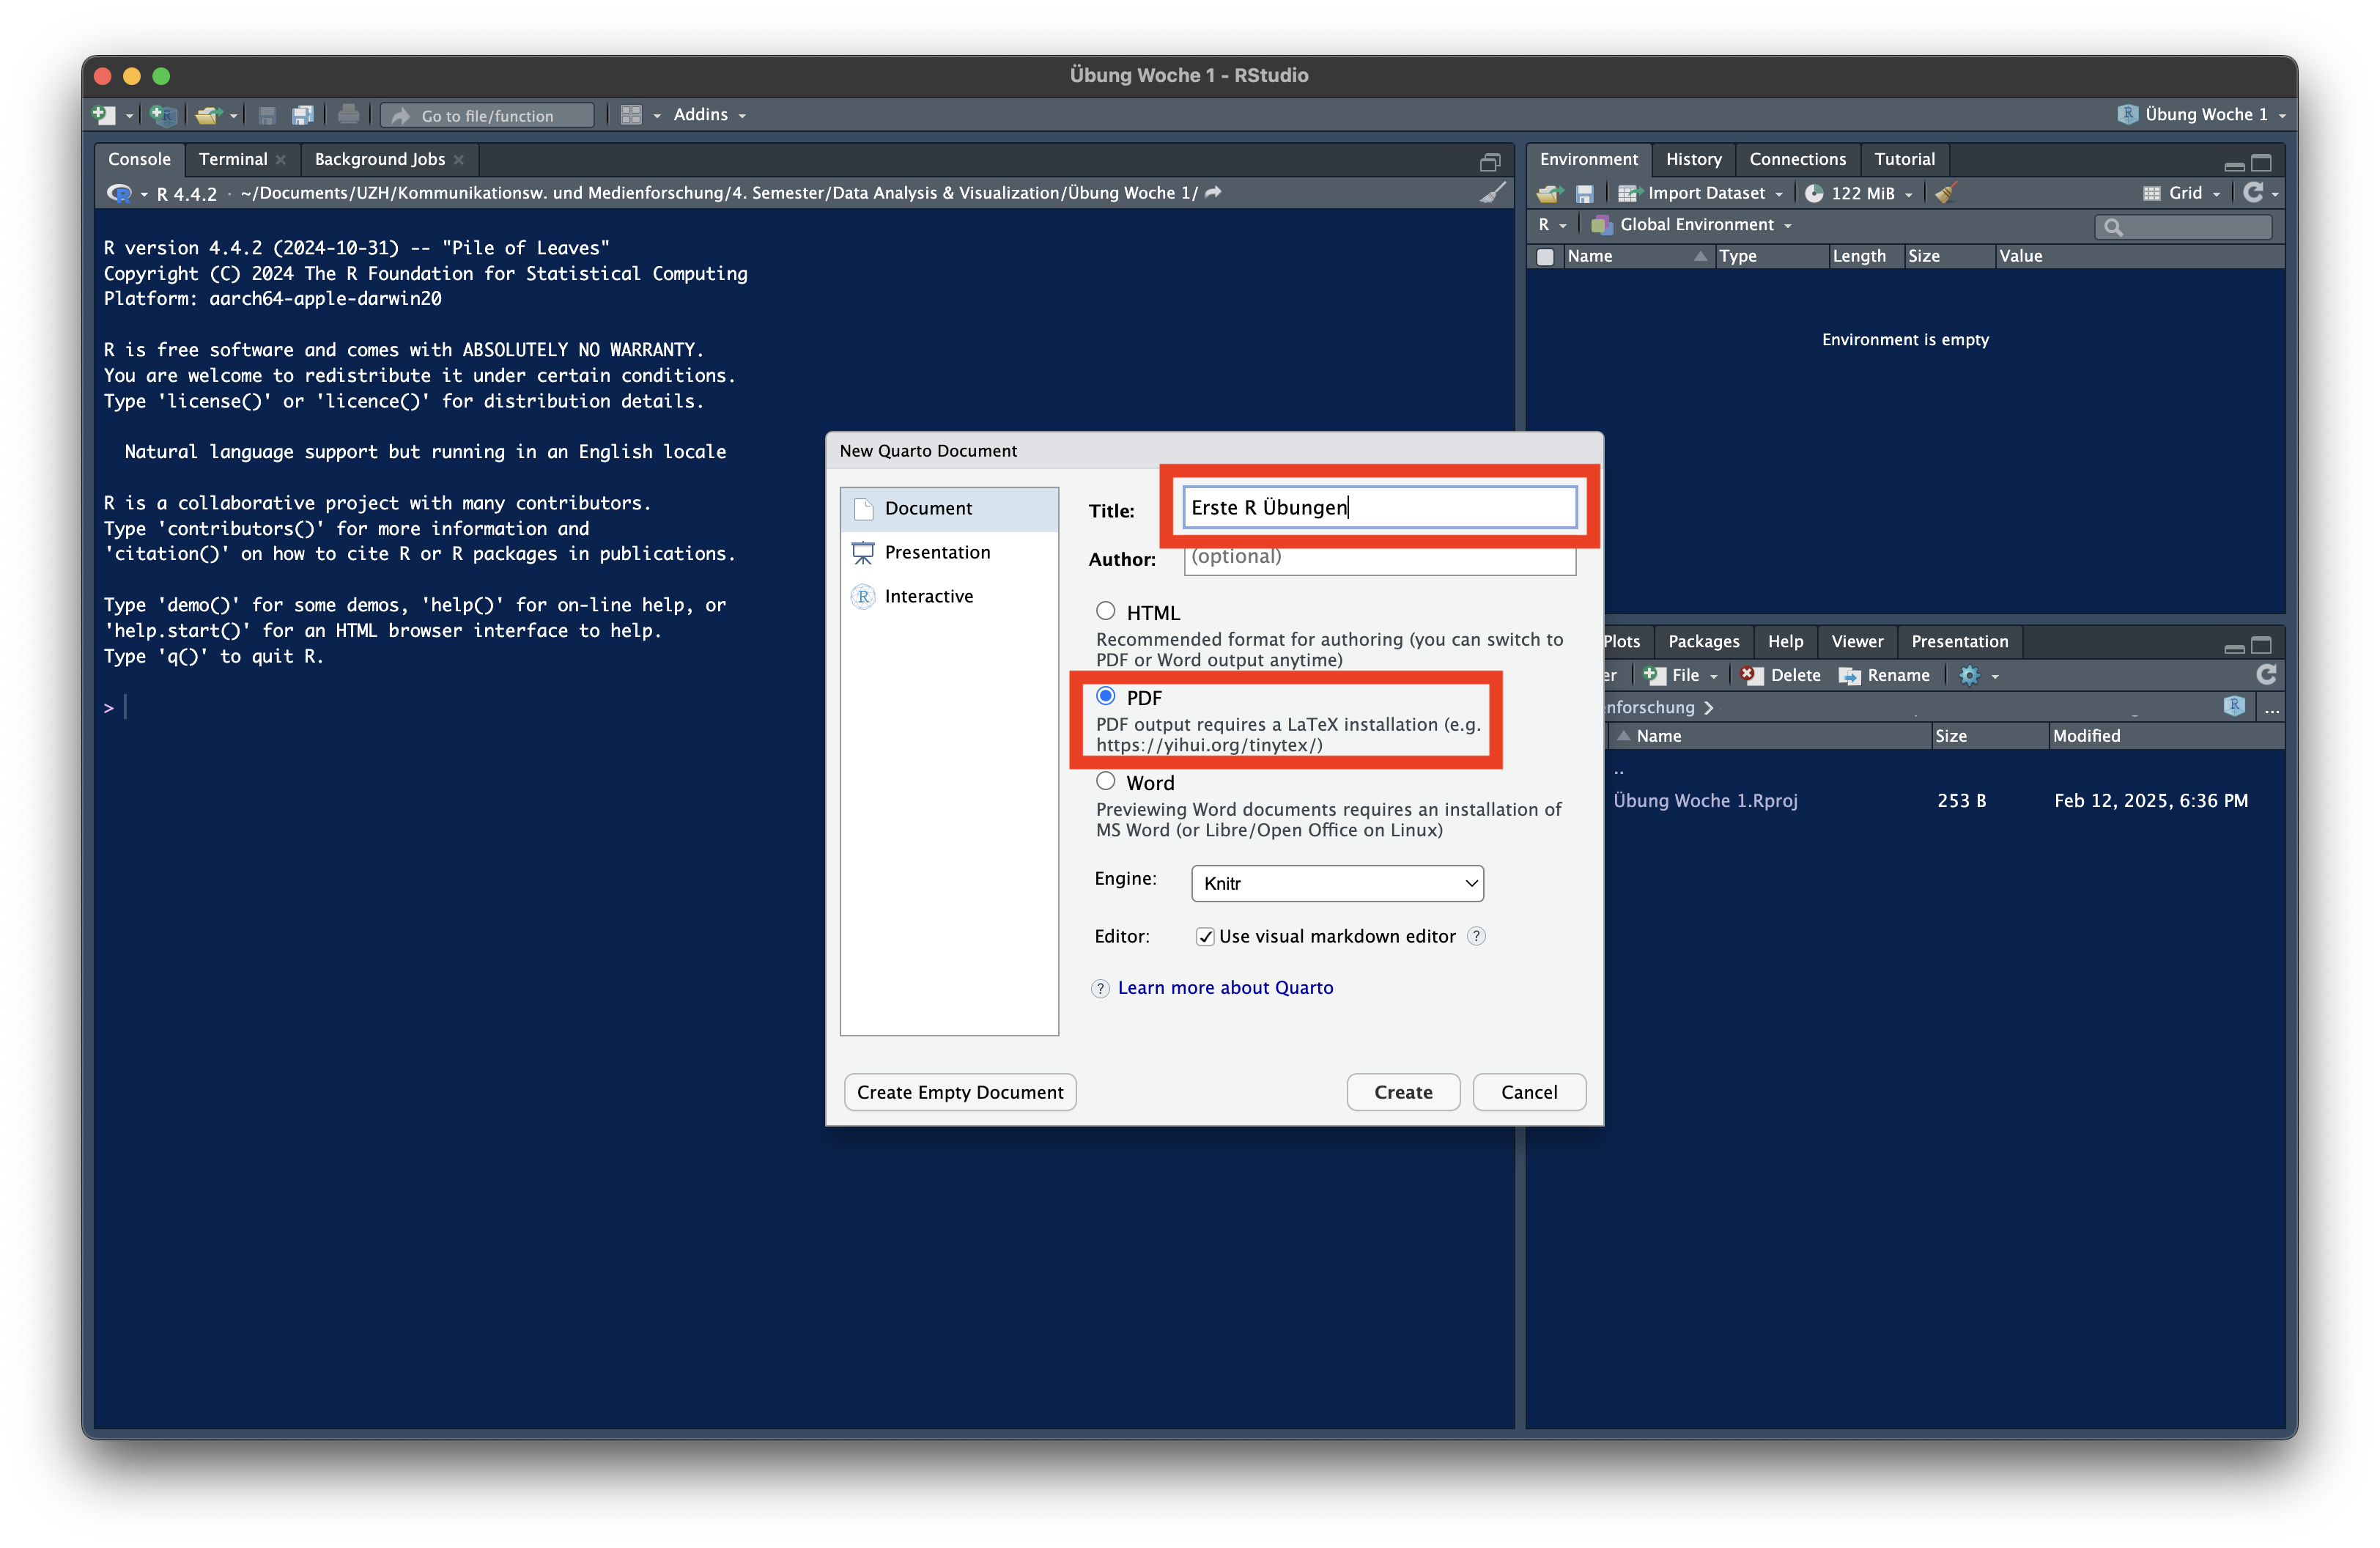The width and height of the screenshot is (2380, 1548).
Task: Click the Print icon in the main toolbar
Action: click(348, 115)
